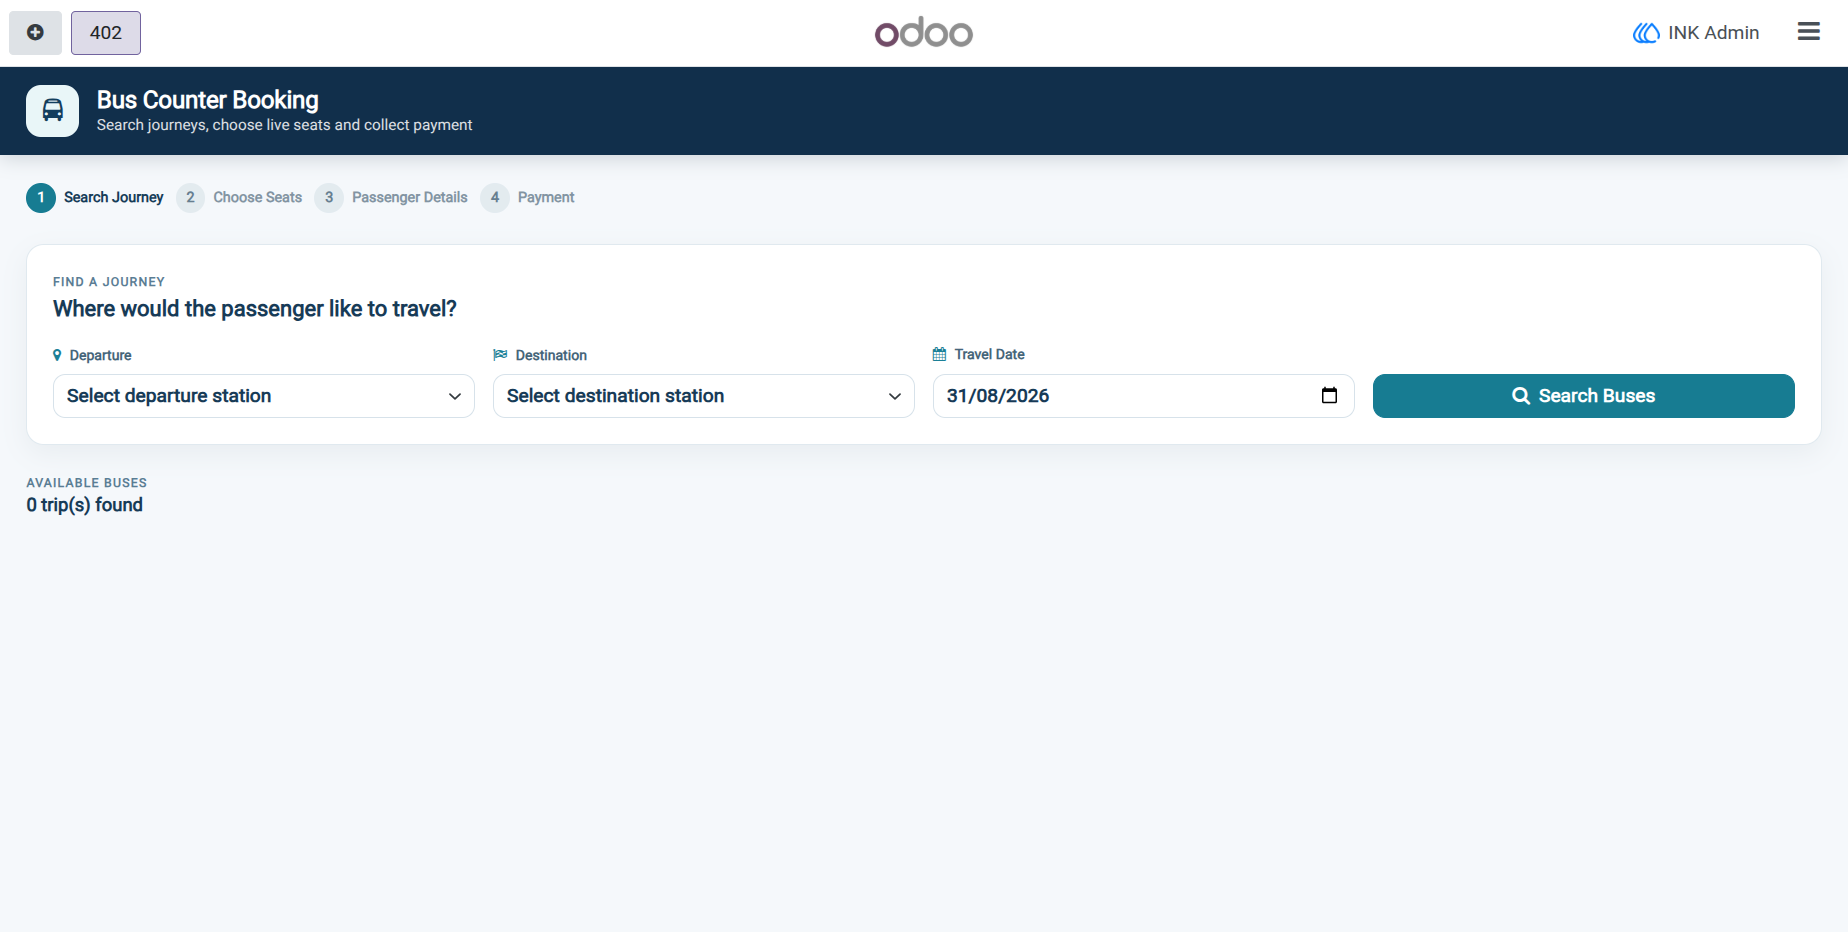
Task: Click the bus icon in header
Action: (52, 111)
